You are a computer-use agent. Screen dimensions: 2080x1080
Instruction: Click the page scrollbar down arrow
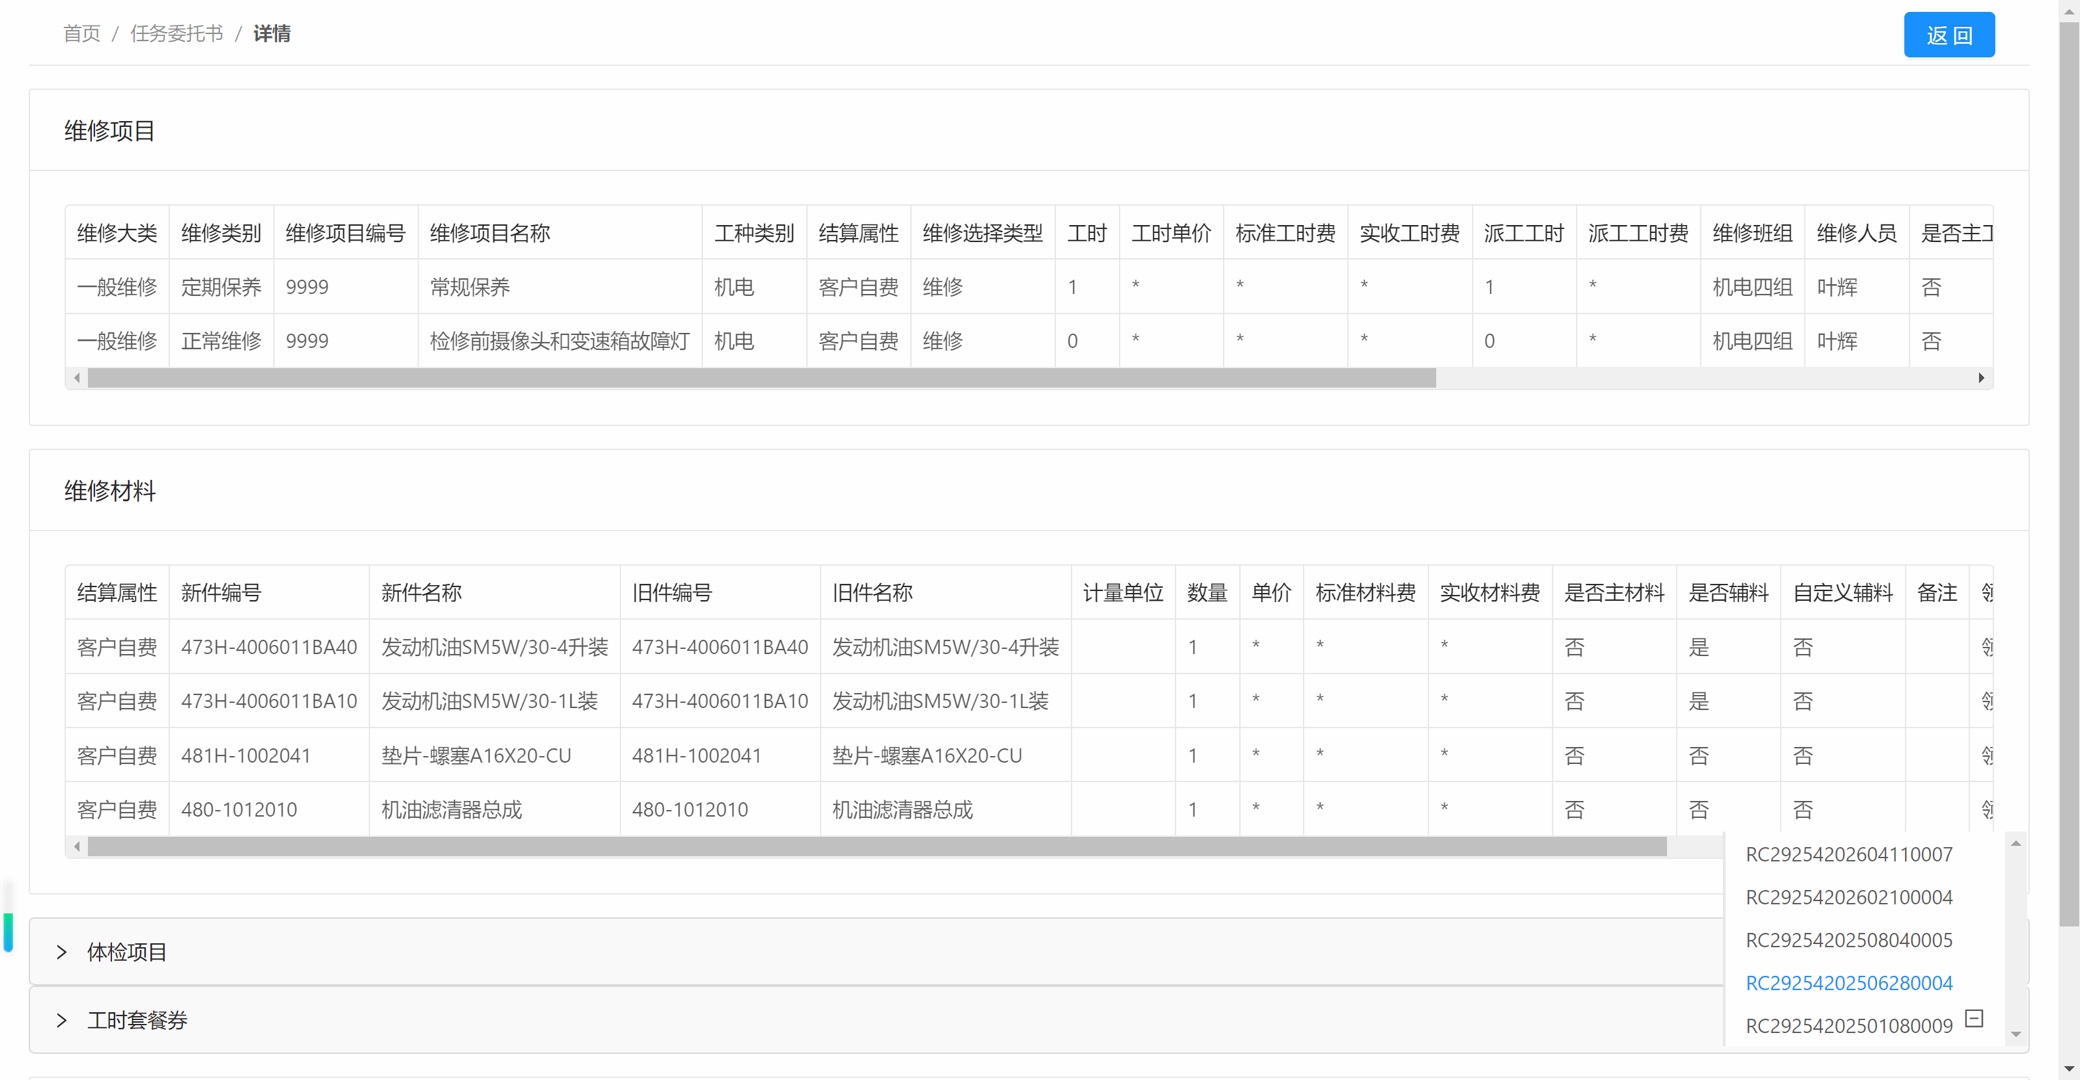tap(2069, 1069)
